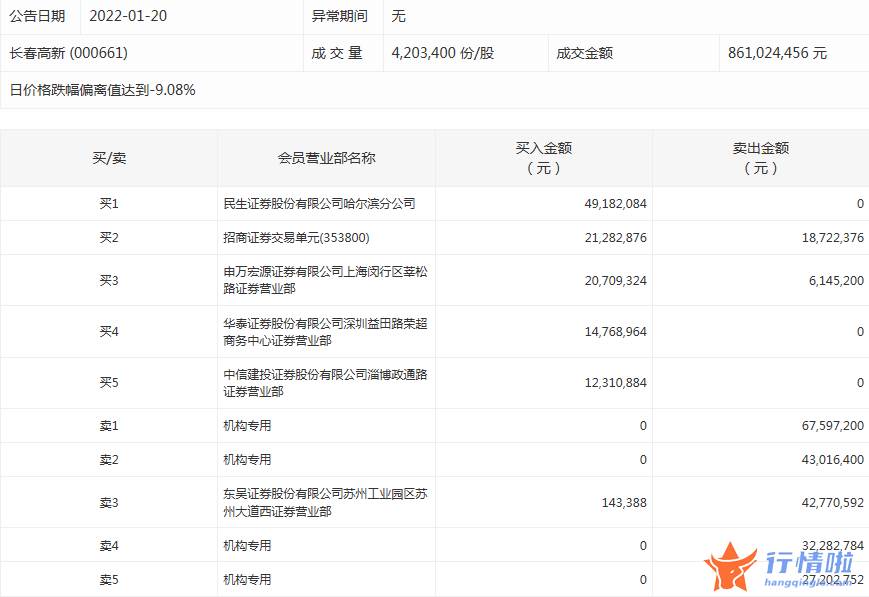Click the 成交金额 label

pos(585,53)
